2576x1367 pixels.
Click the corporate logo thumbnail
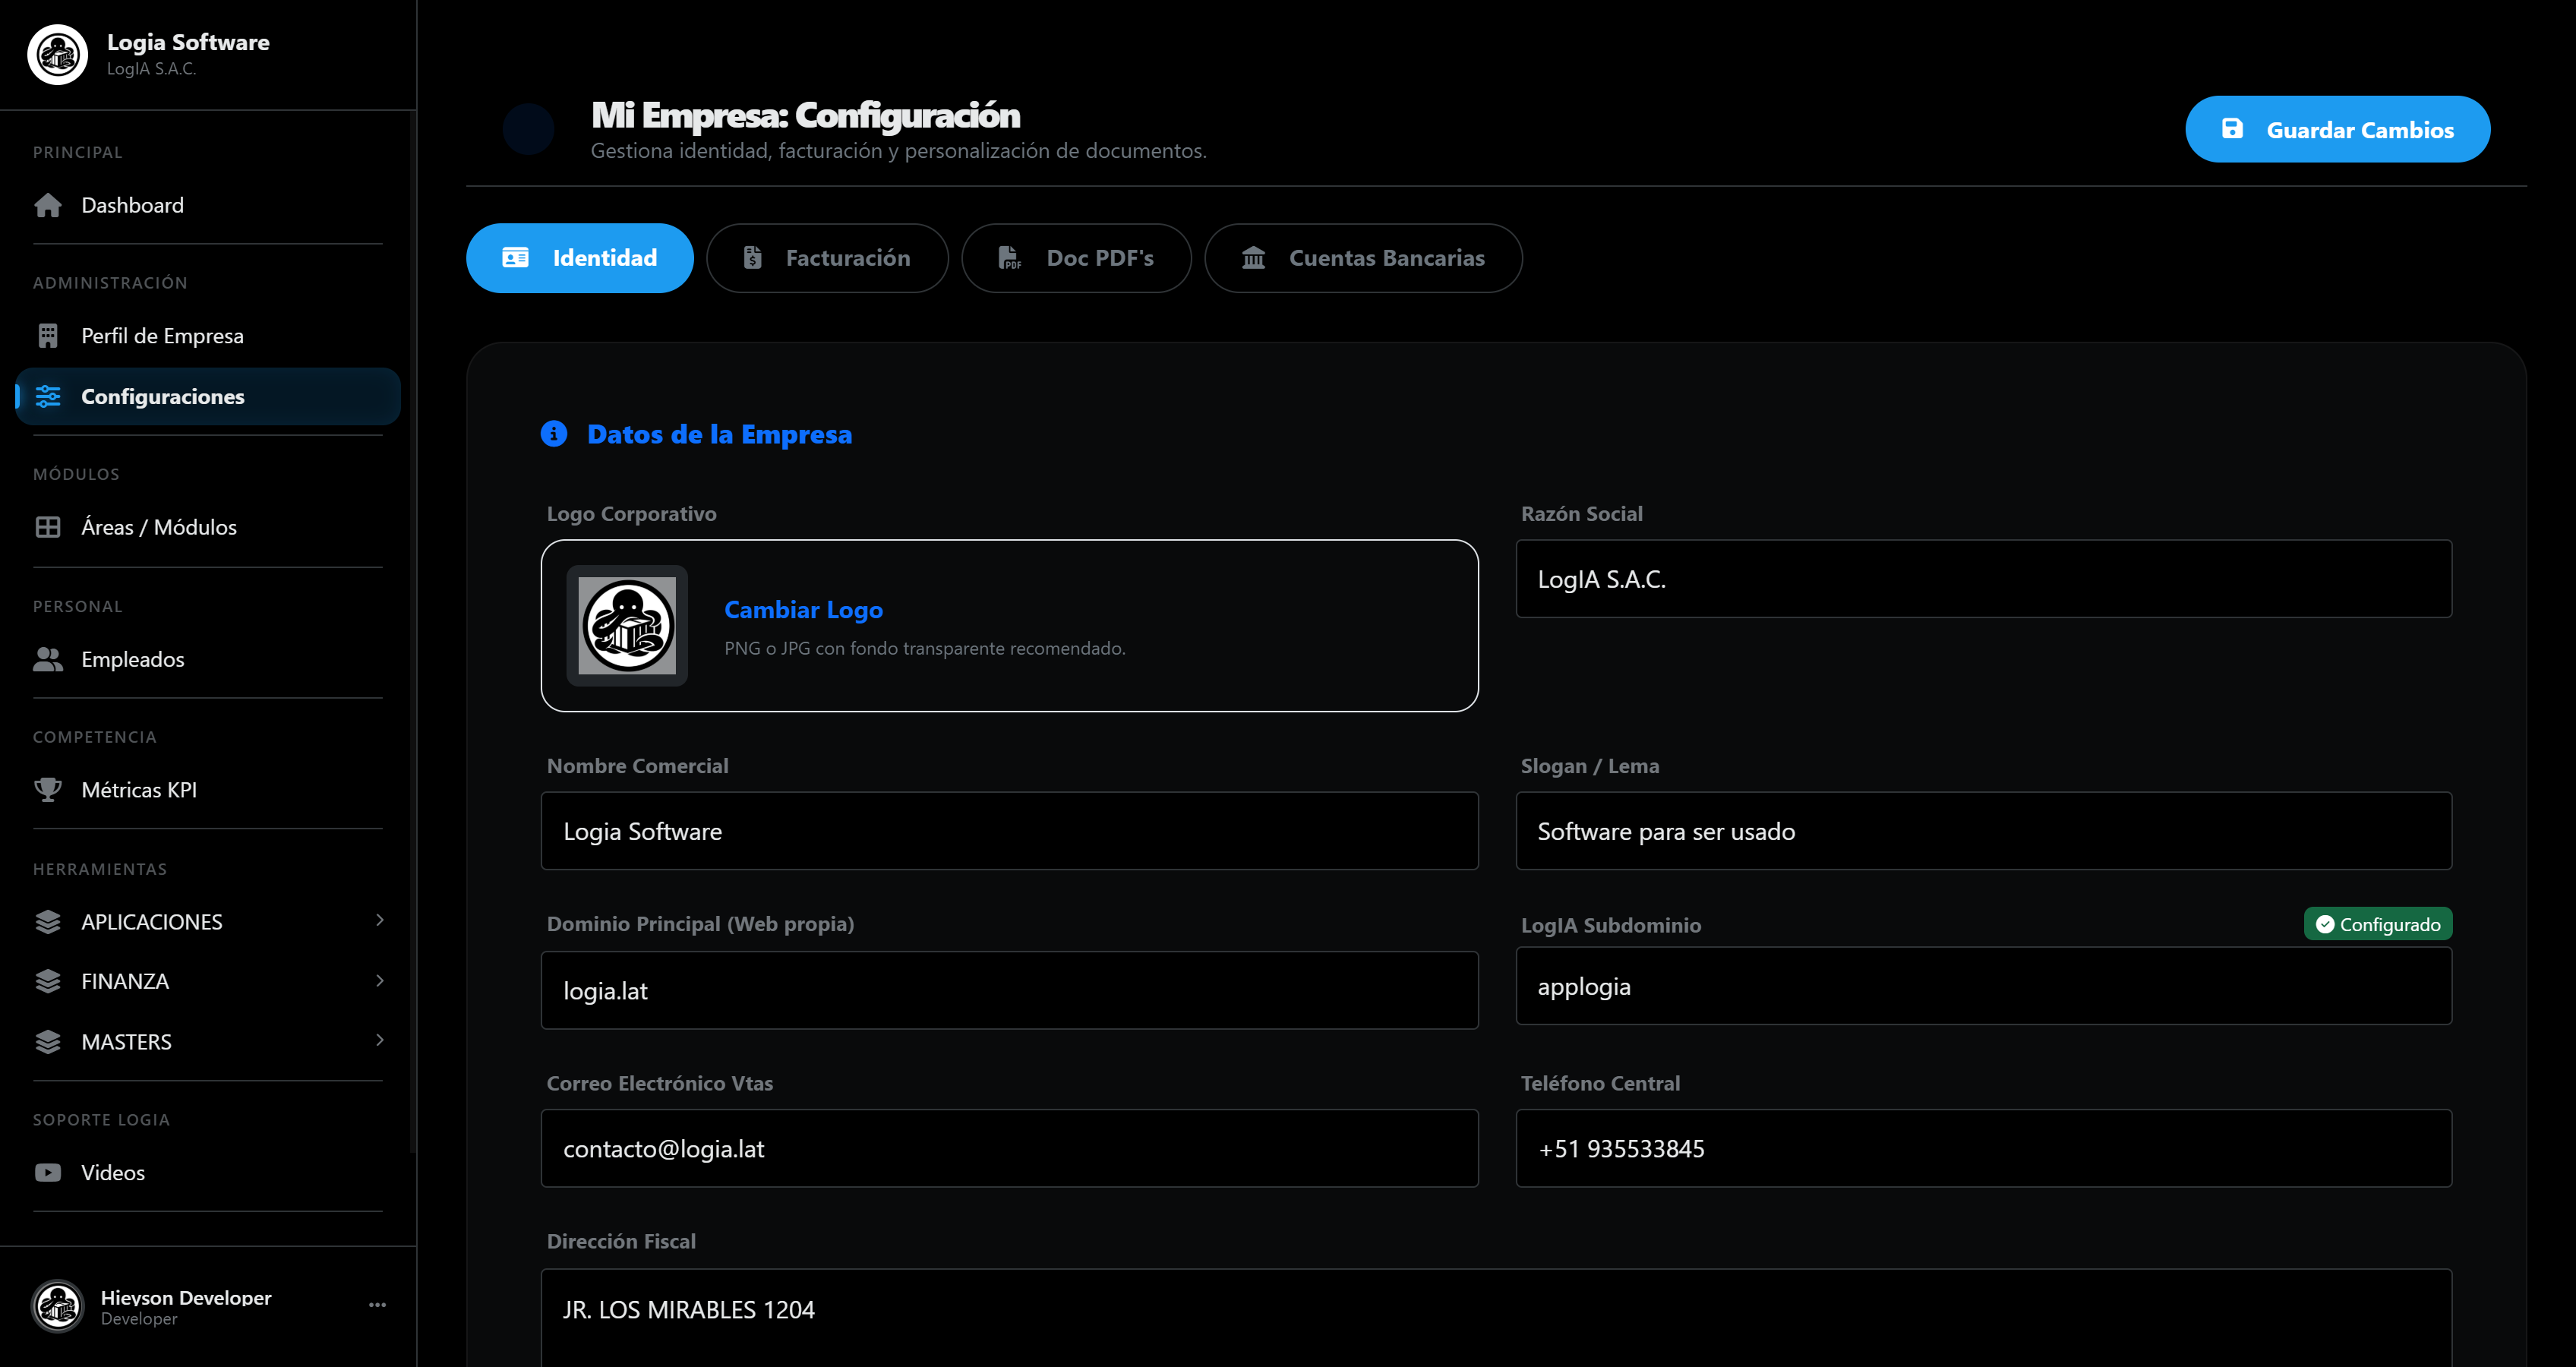click(x=627, y=625)
